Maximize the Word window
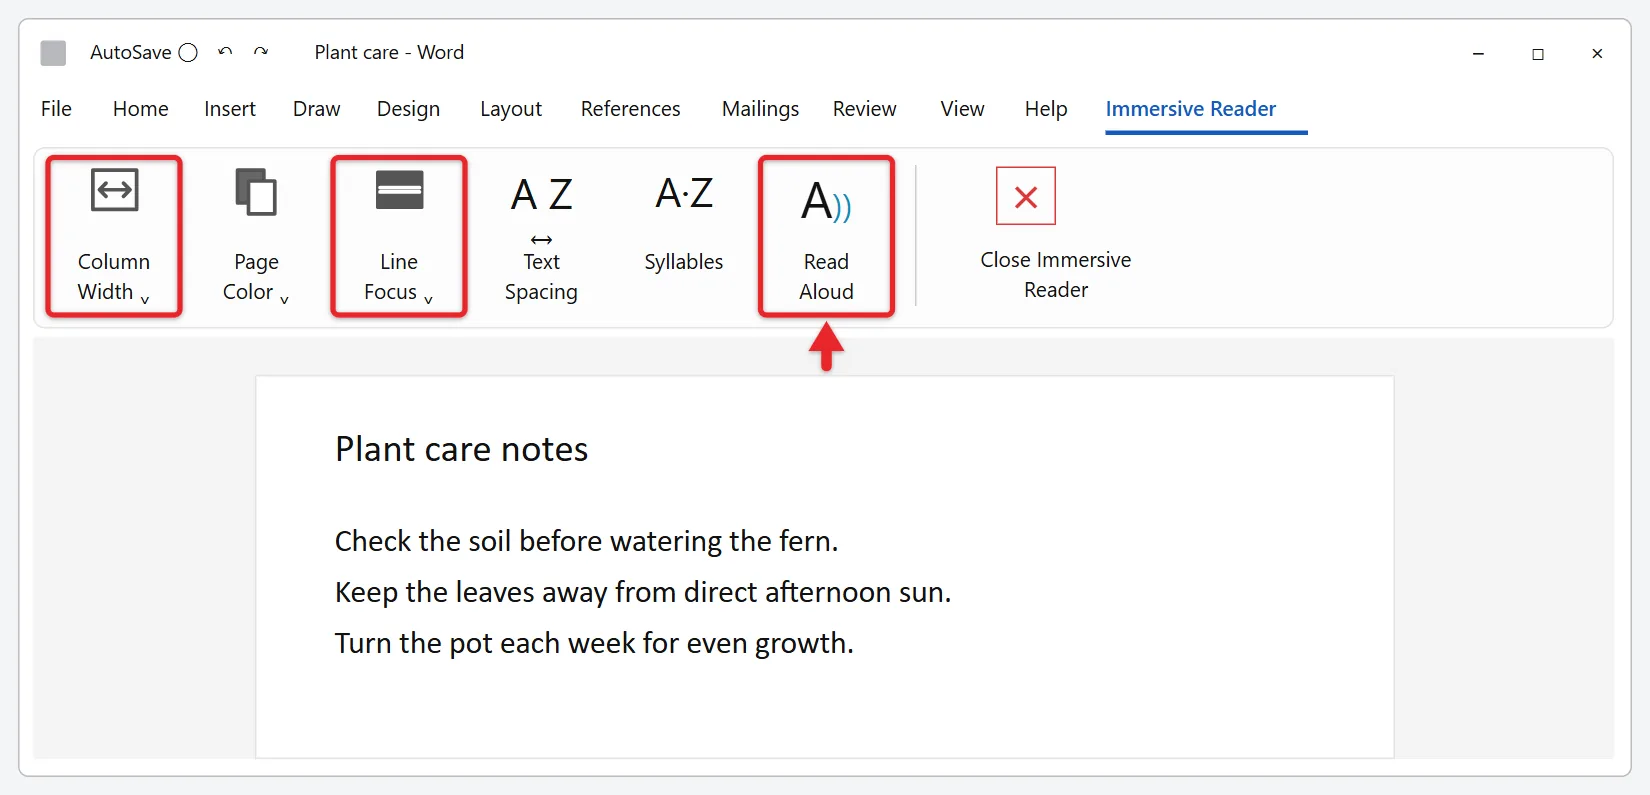 pos(1538,54)
